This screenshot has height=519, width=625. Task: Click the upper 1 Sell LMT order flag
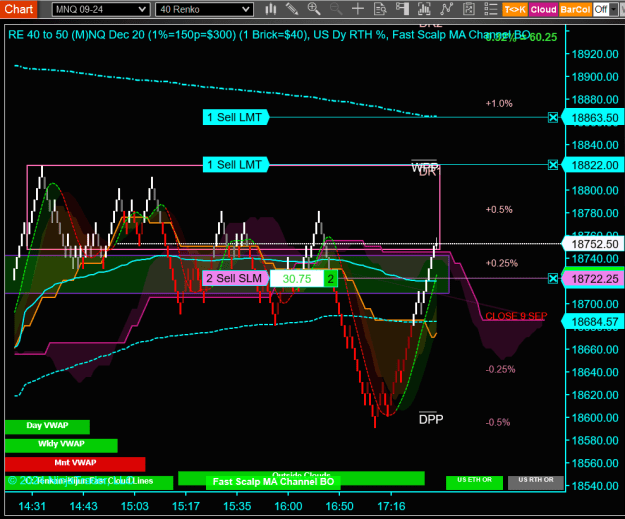[235, 117]
